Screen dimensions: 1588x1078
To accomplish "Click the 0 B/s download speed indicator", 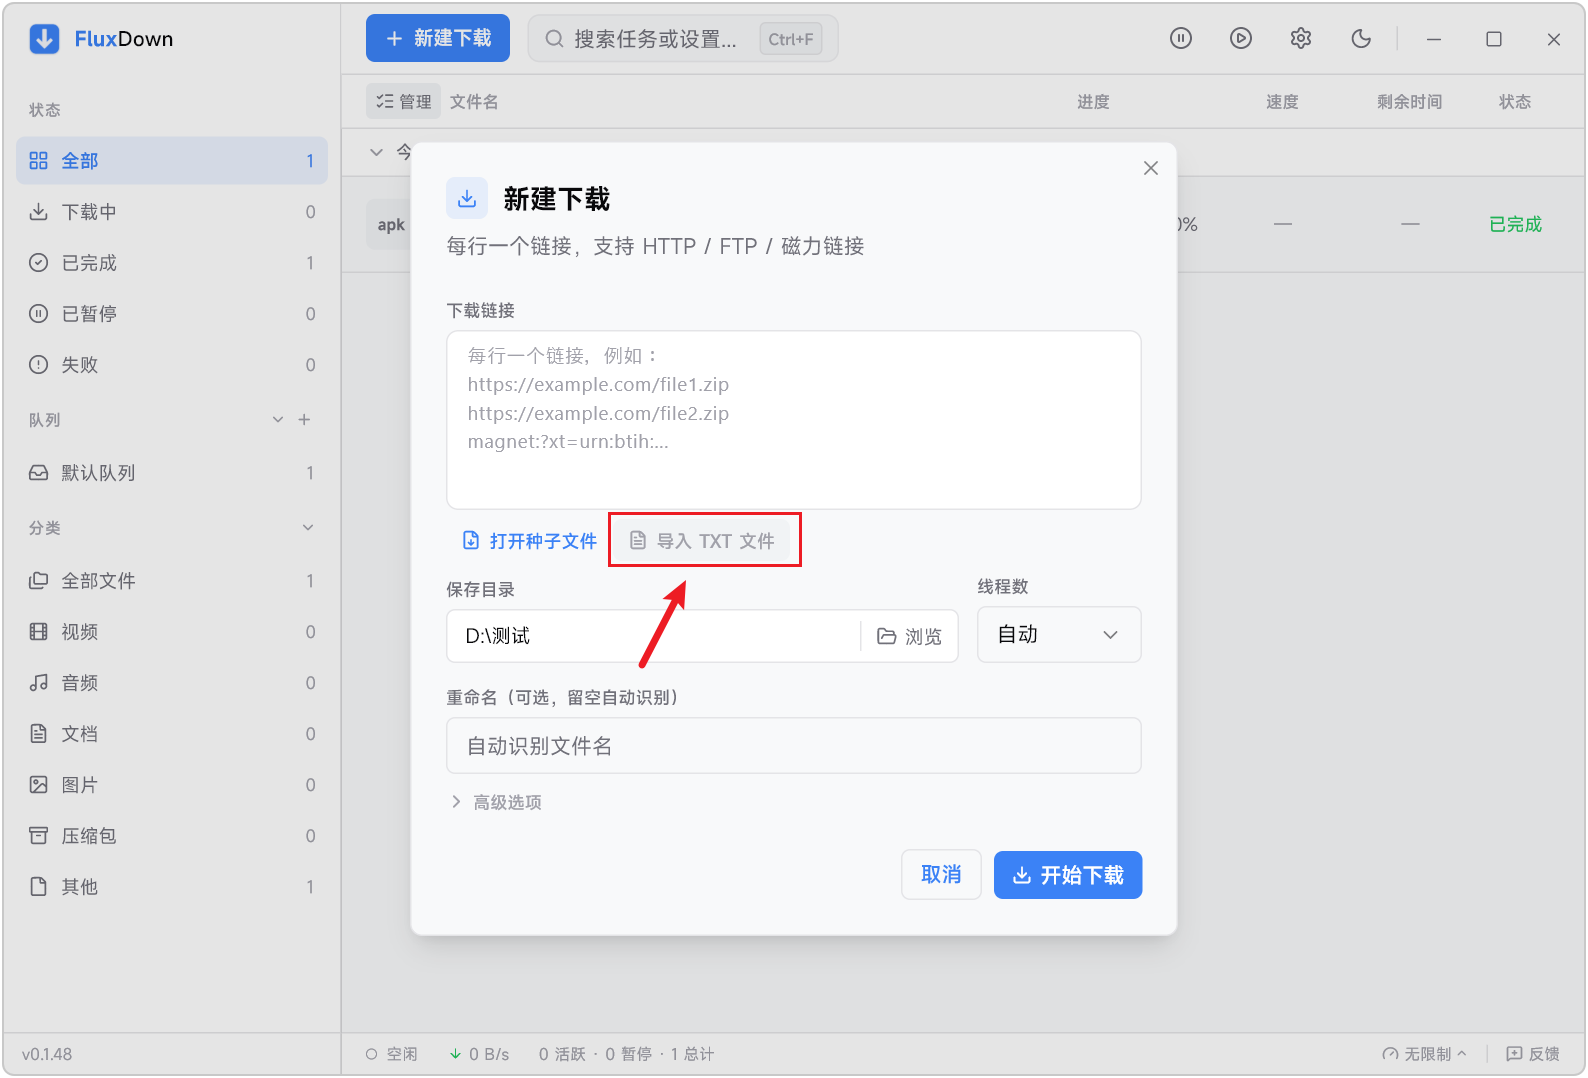I will (x=480, y=1054).
